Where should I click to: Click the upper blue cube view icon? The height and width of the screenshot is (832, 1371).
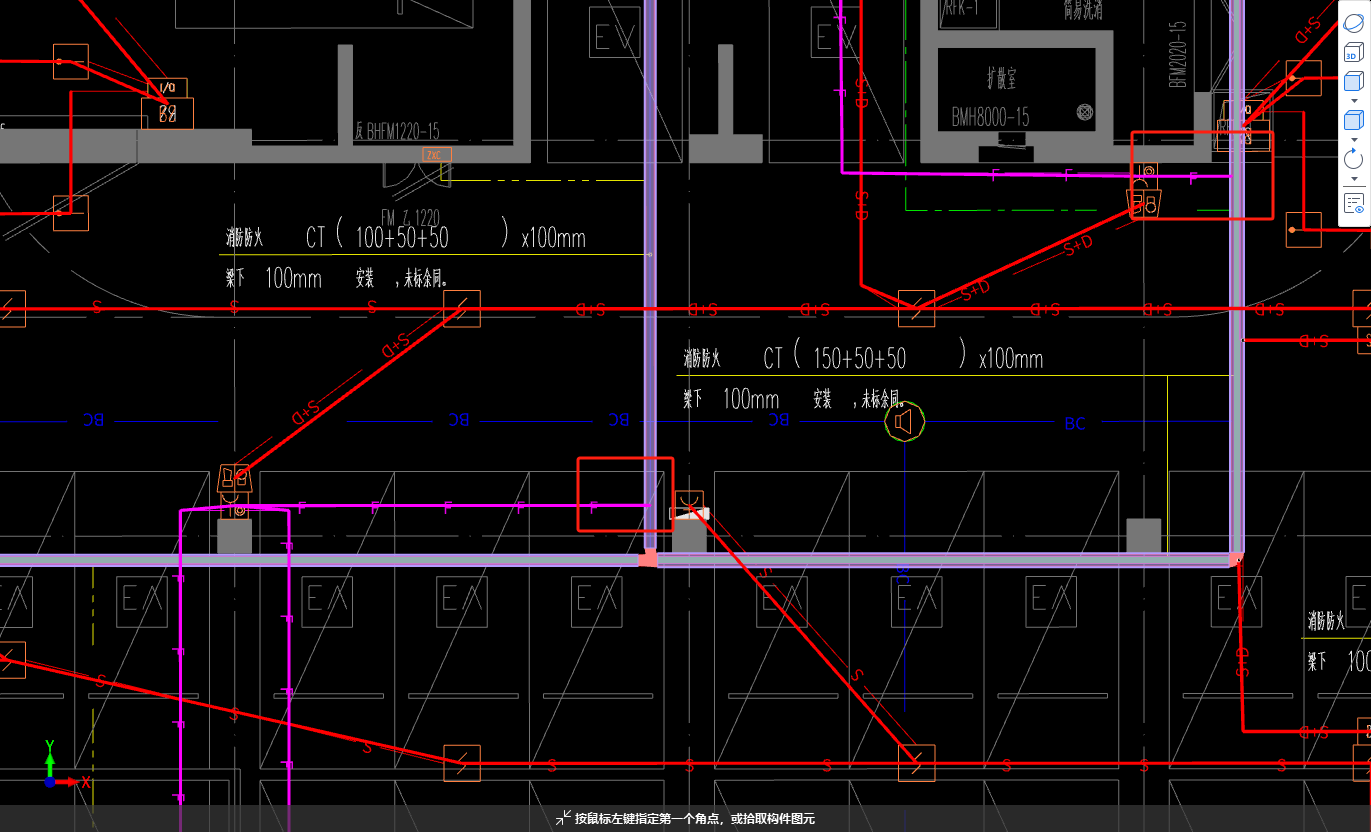(x=1353, y=83)
